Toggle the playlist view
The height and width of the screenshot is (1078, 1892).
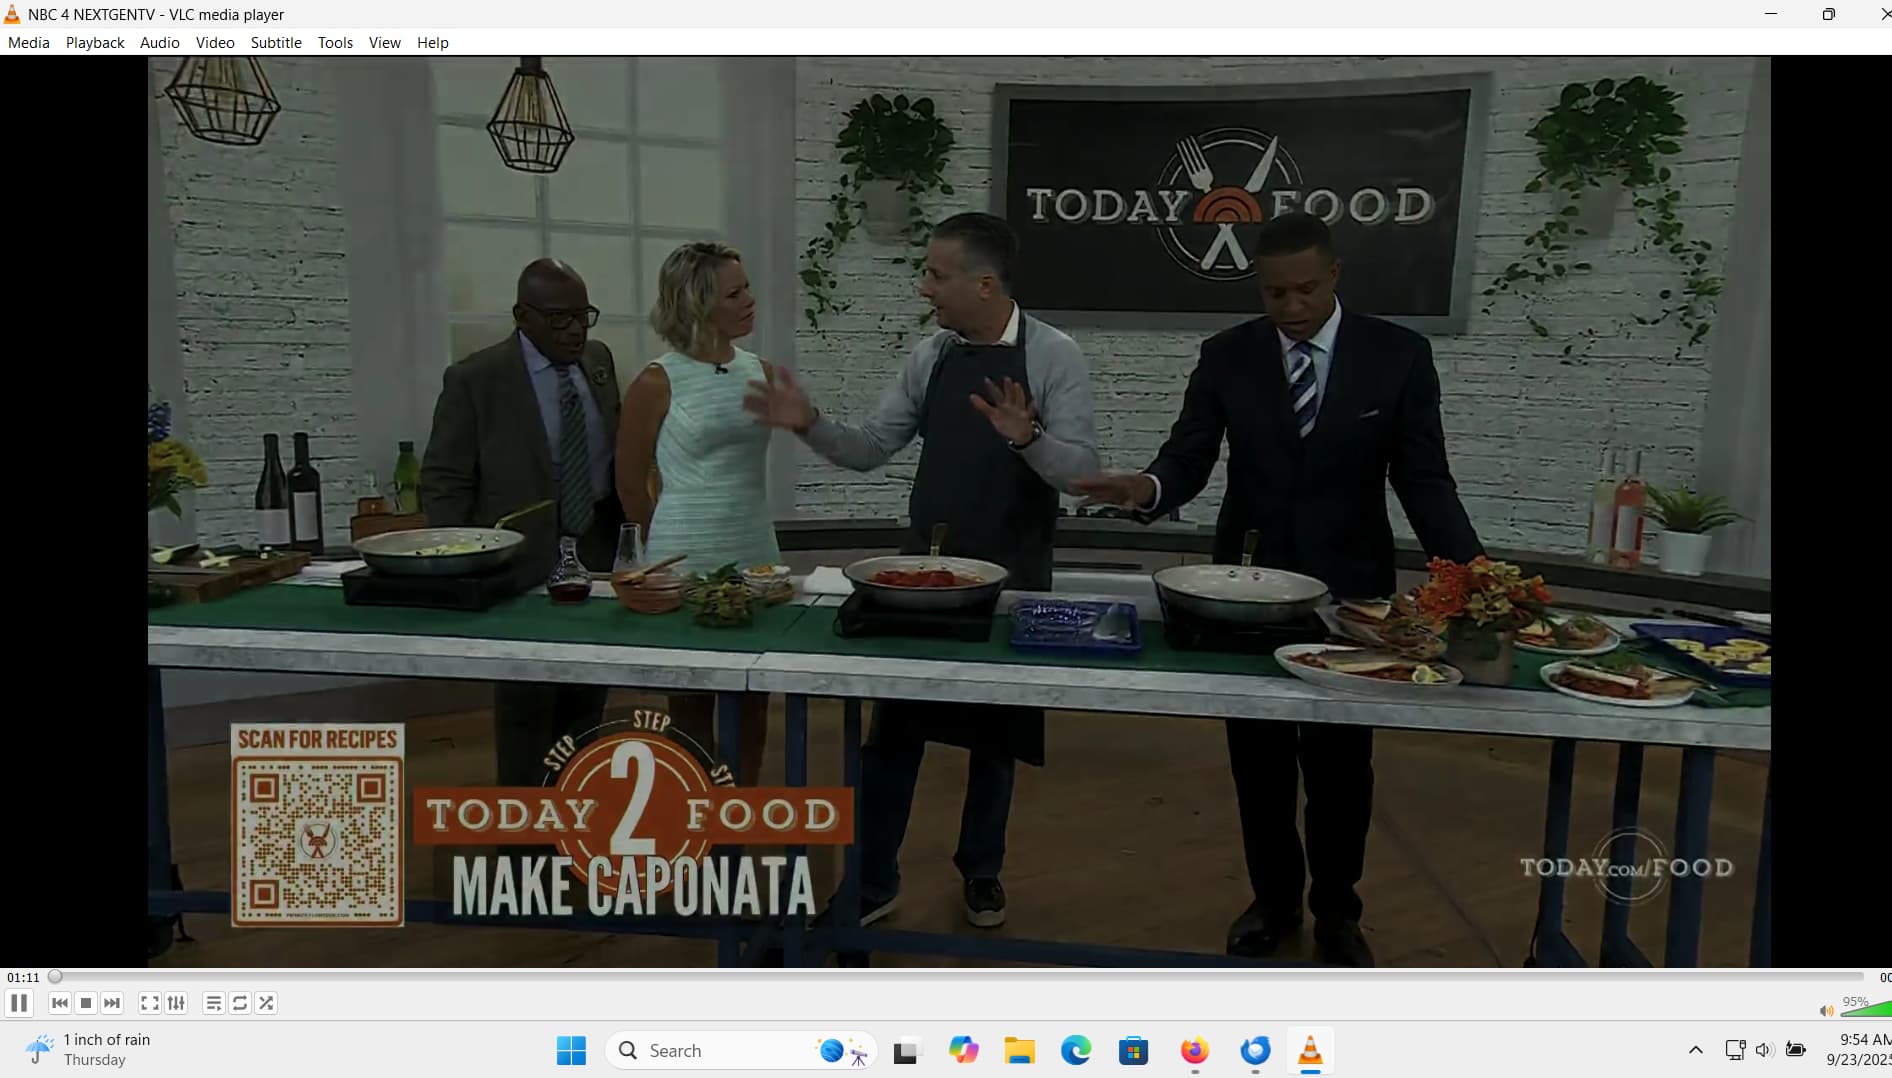213,1003
